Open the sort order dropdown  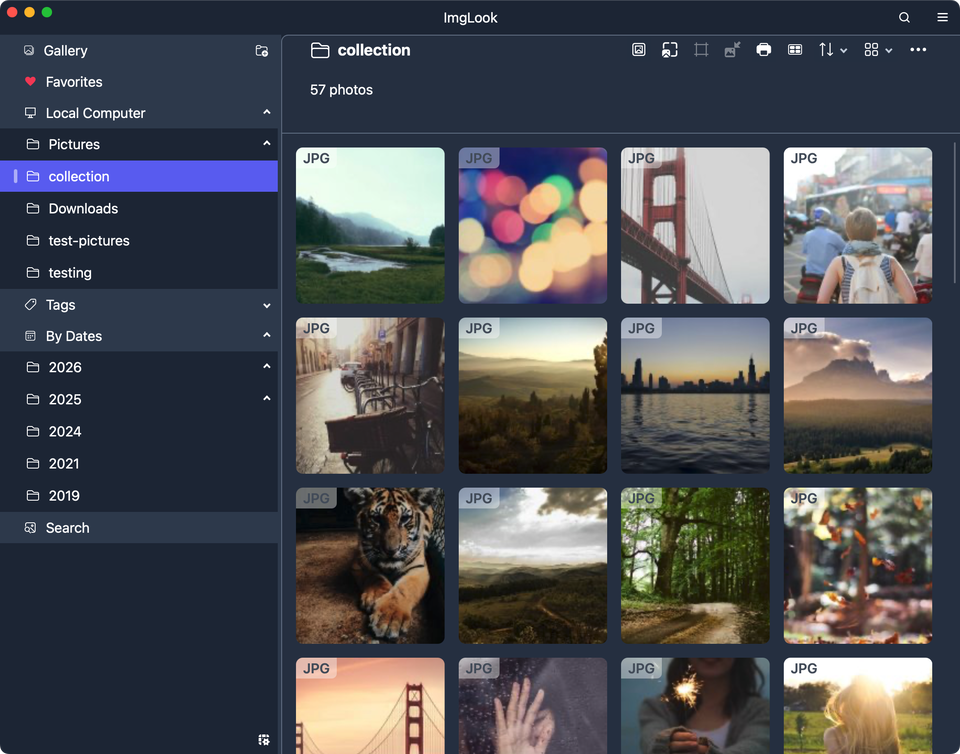832,50
